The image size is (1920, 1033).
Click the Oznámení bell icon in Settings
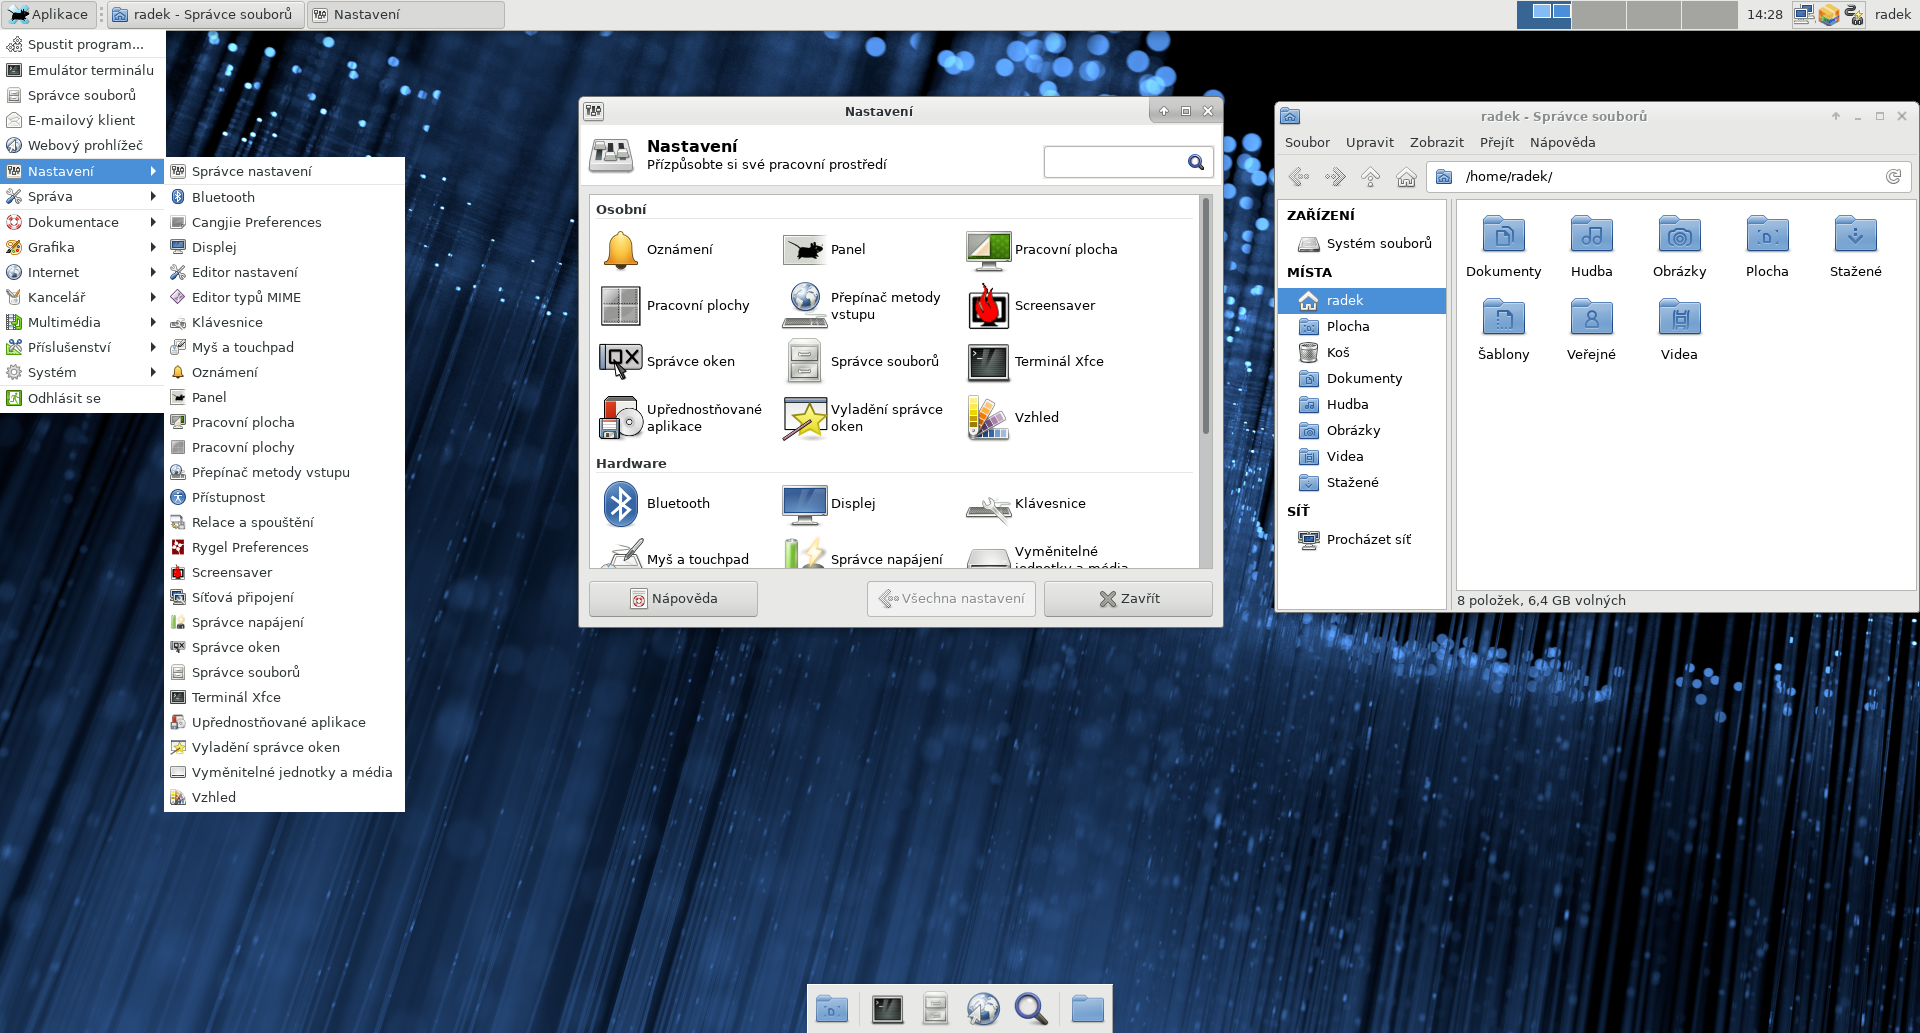tap(620, 250)
